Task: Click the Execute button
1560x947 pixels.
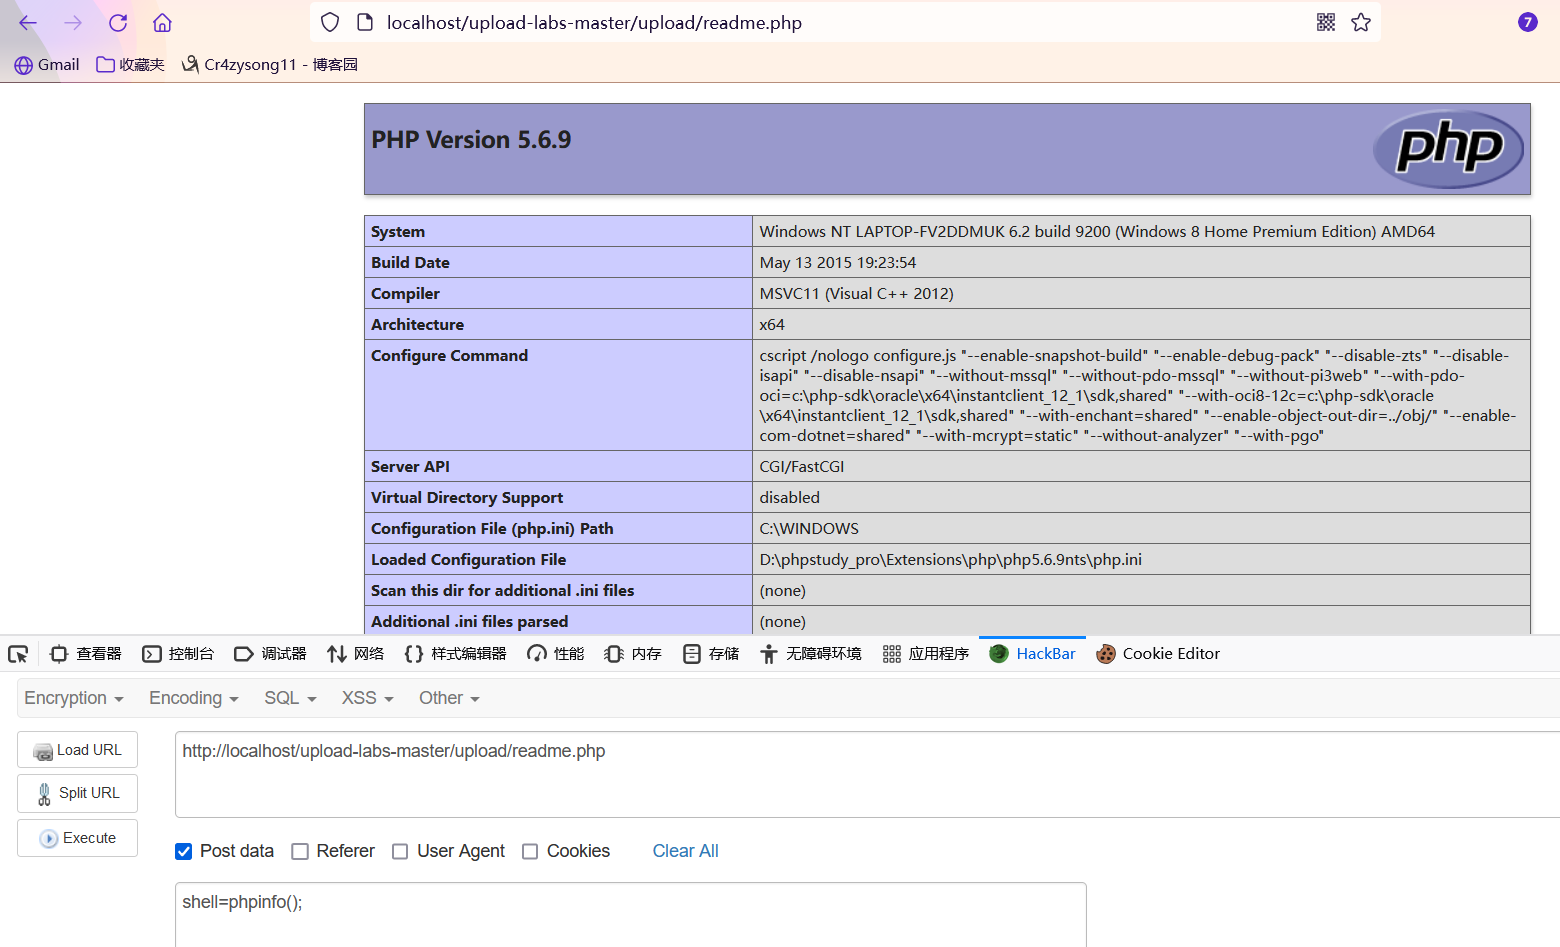Action: [x=77, y=838]
